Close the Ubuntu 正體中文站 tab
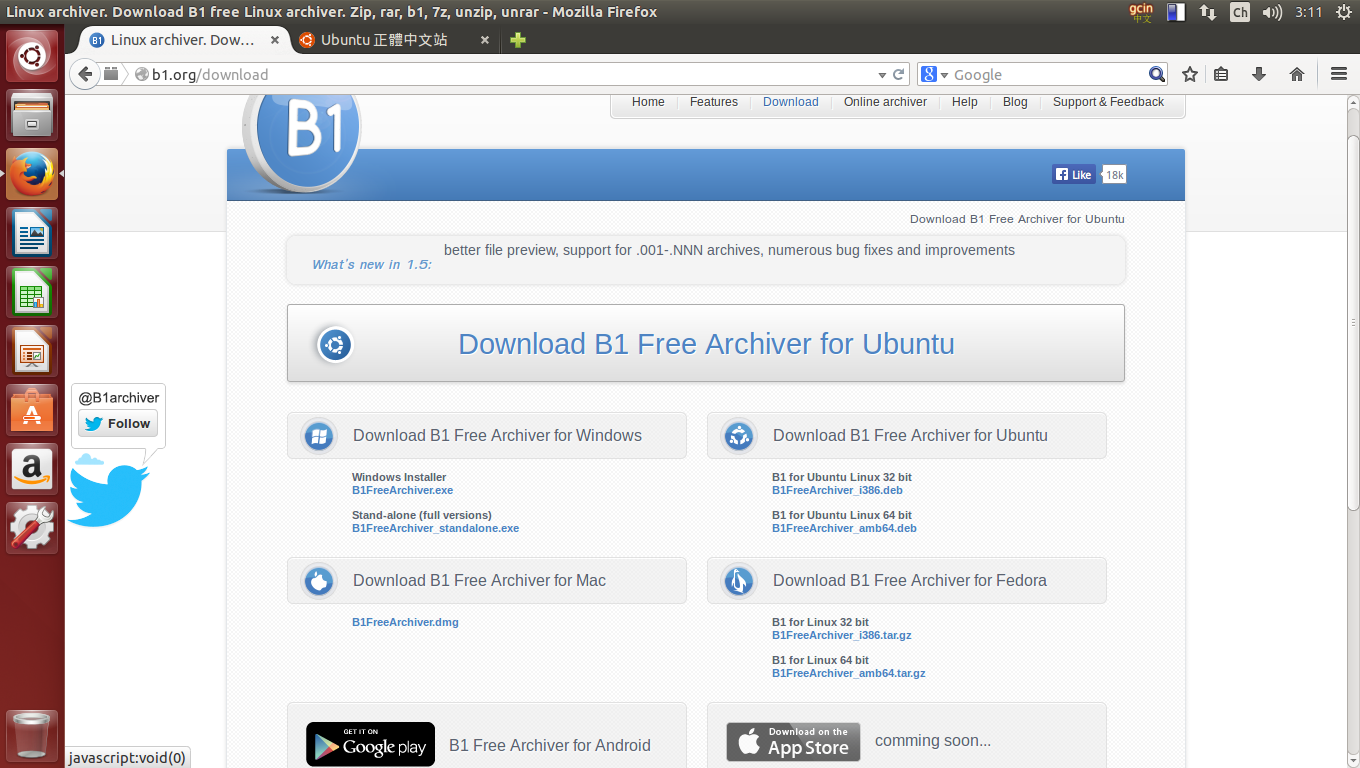 tap(485, 40)
